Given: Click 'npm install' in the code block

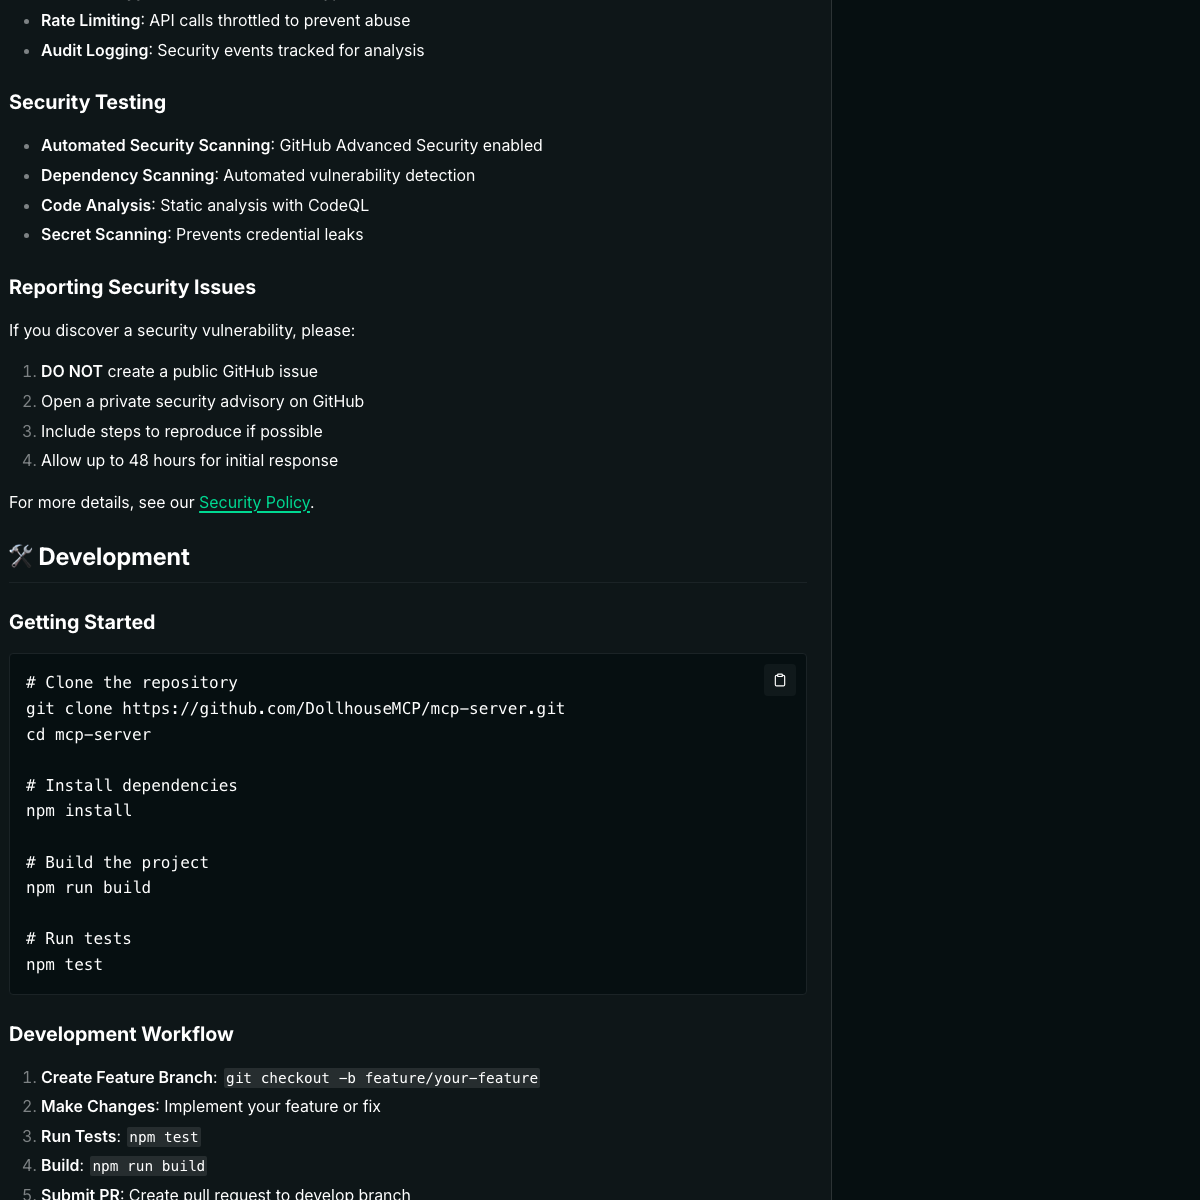Looking at the screenshot, I should click(x=79, y=810).
